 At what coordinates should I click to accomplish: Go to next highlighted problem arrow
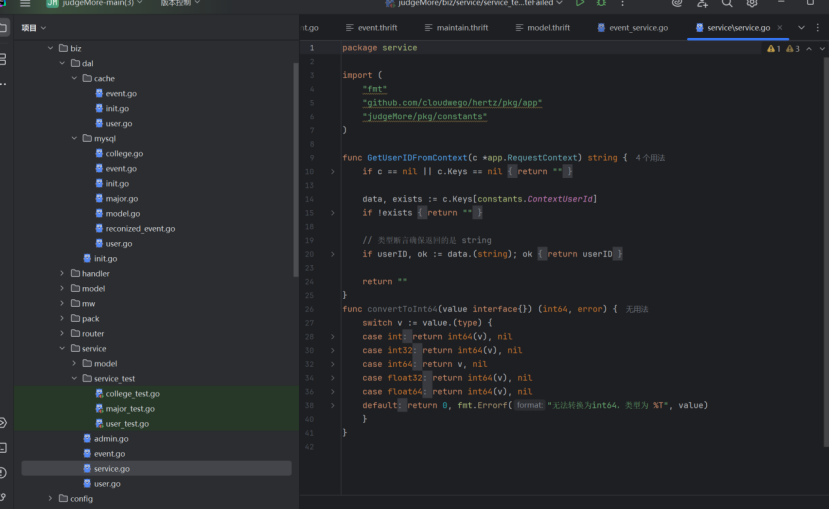[x=822, y=49]
